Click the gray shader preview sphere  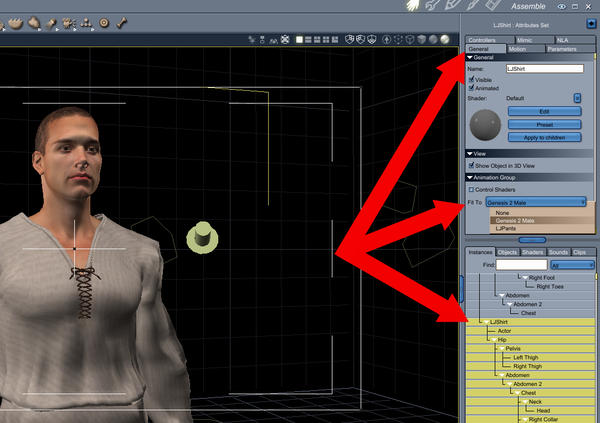point(485,125)
